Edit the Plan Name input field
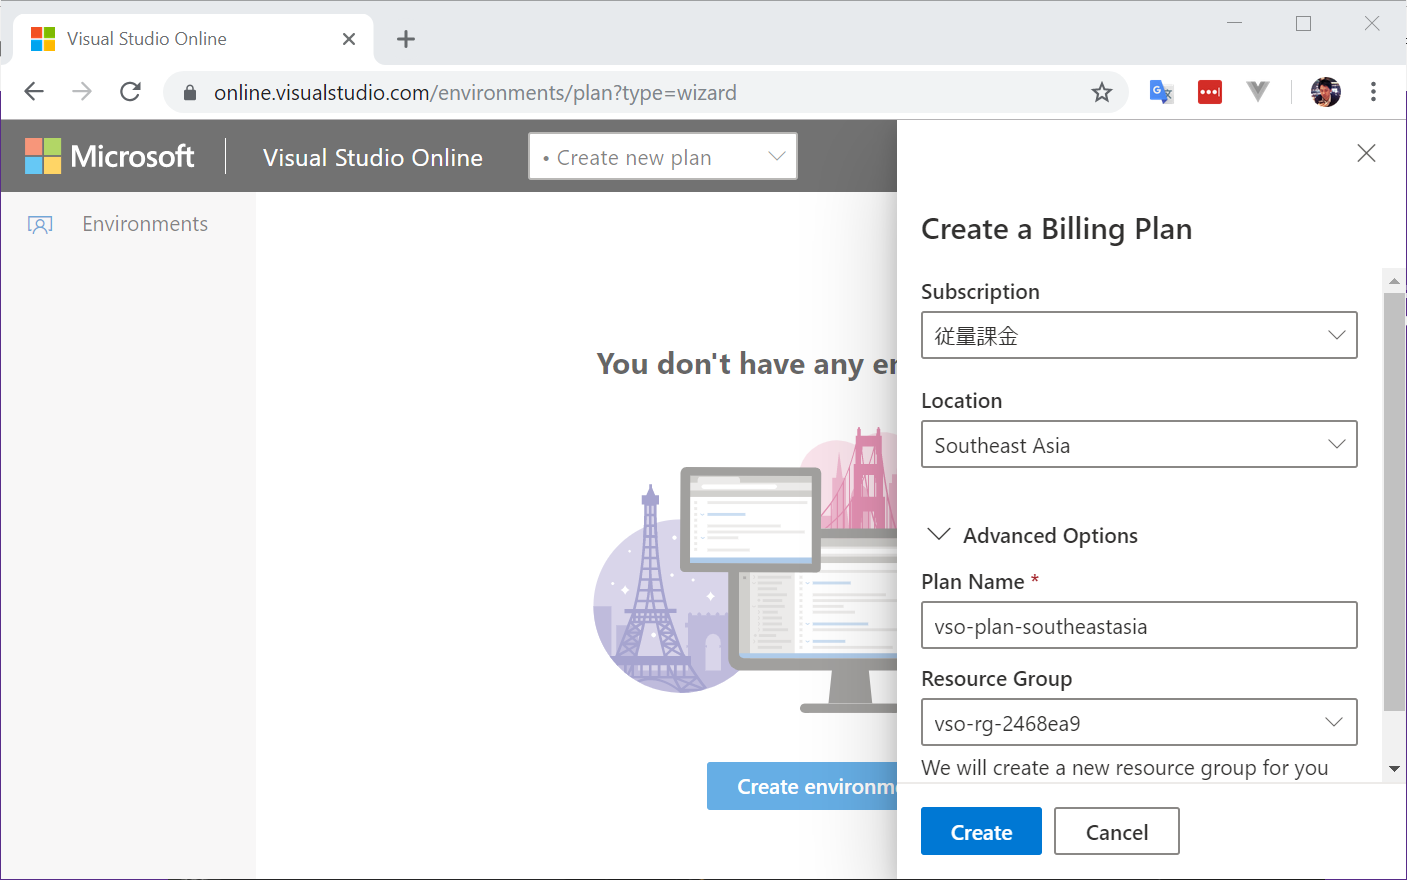 1139,625
